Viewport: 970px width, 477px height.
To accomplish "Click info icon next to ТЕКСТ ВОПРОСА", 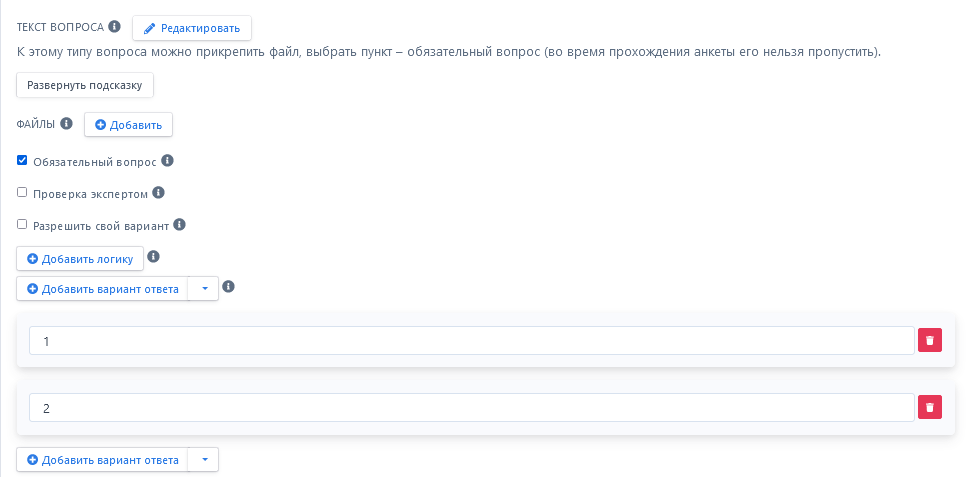I will click(114, 26).
